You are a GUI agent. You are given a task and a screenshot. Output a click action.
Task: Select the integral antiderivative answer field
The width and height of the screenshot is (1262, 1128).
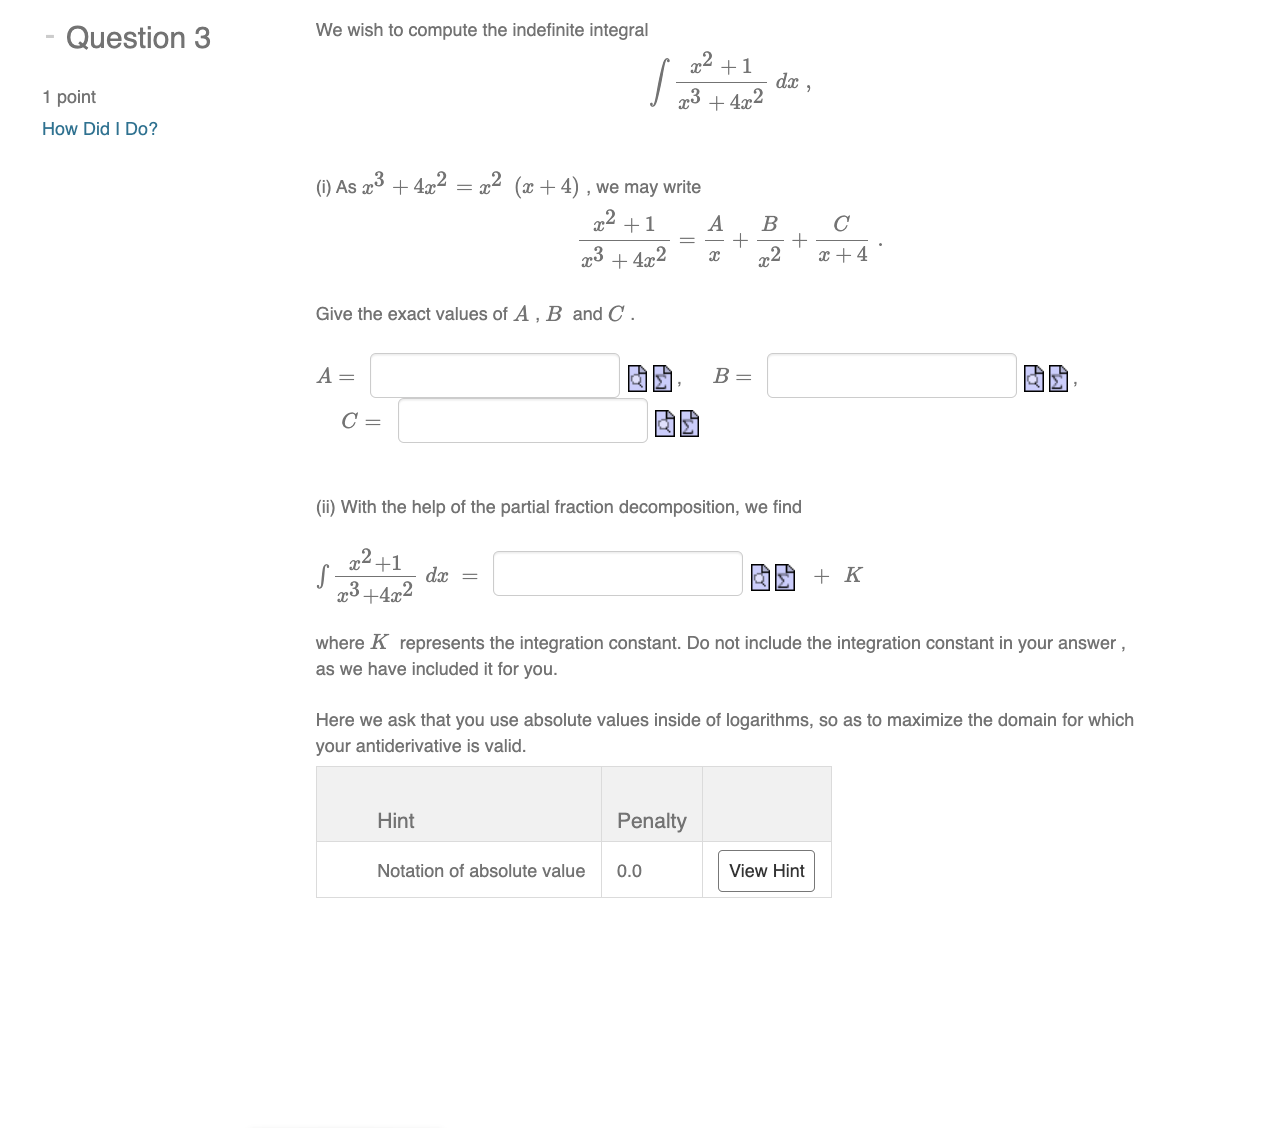click(616, 572)
